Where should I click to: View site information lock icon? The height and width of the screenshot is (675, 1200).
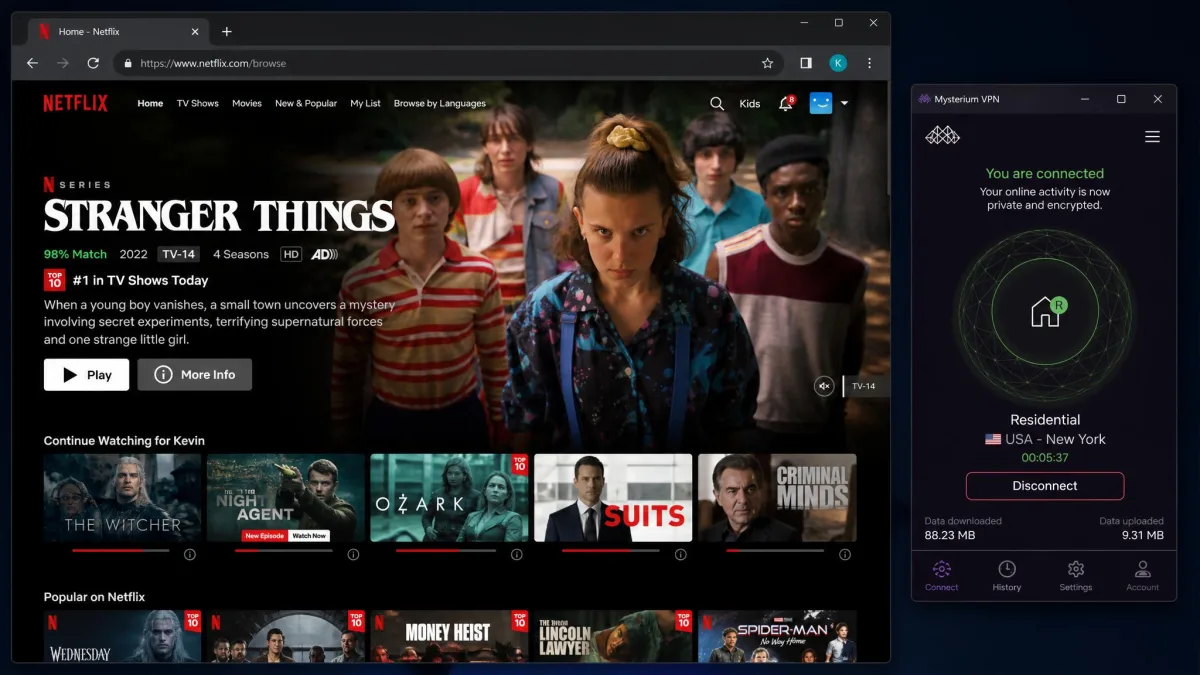coord(127,63)
